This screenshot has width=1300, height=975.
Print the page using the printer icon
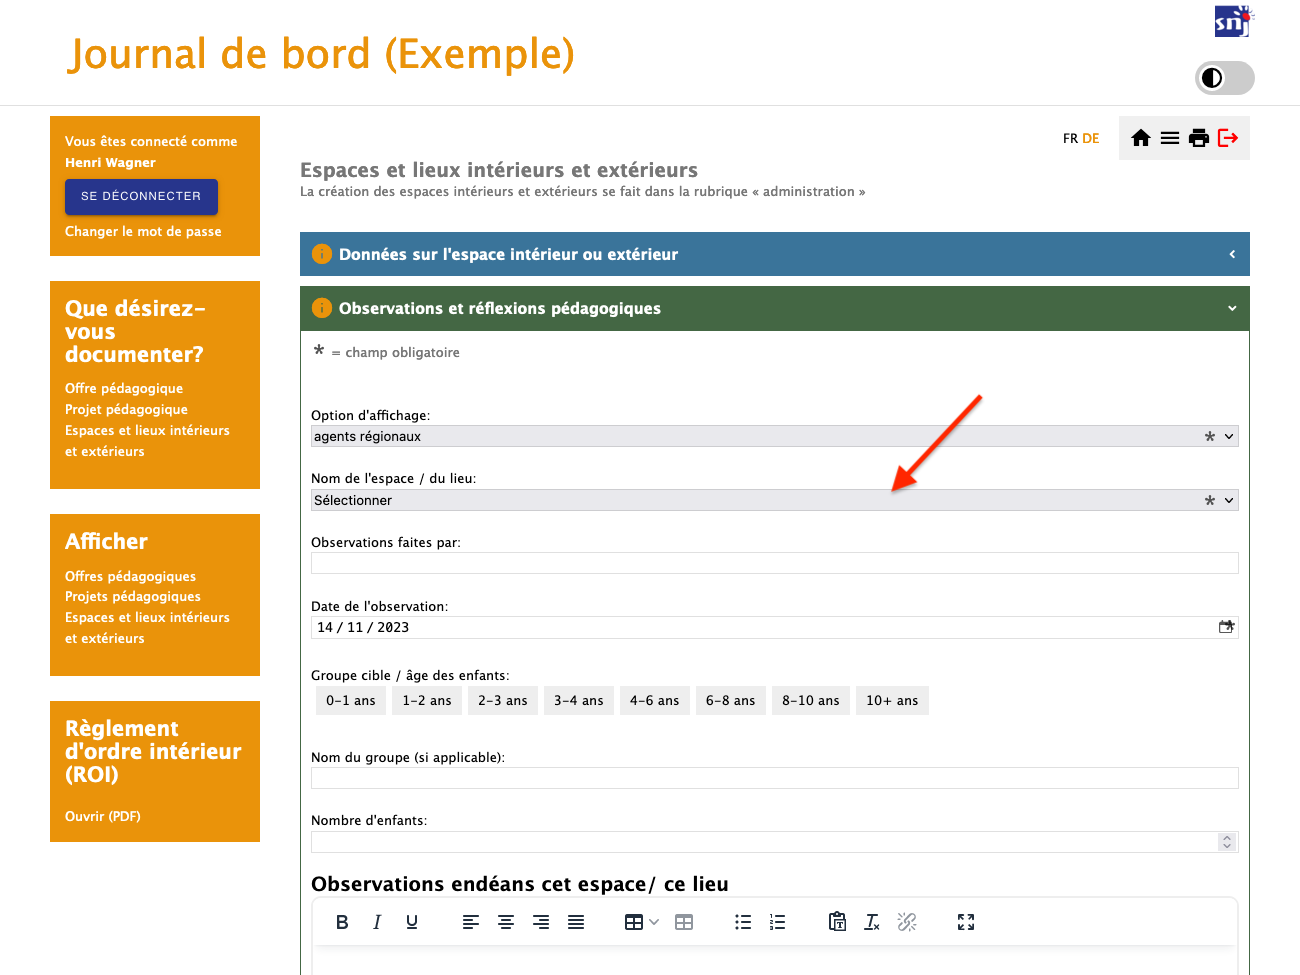click(x=1199, y=138)
